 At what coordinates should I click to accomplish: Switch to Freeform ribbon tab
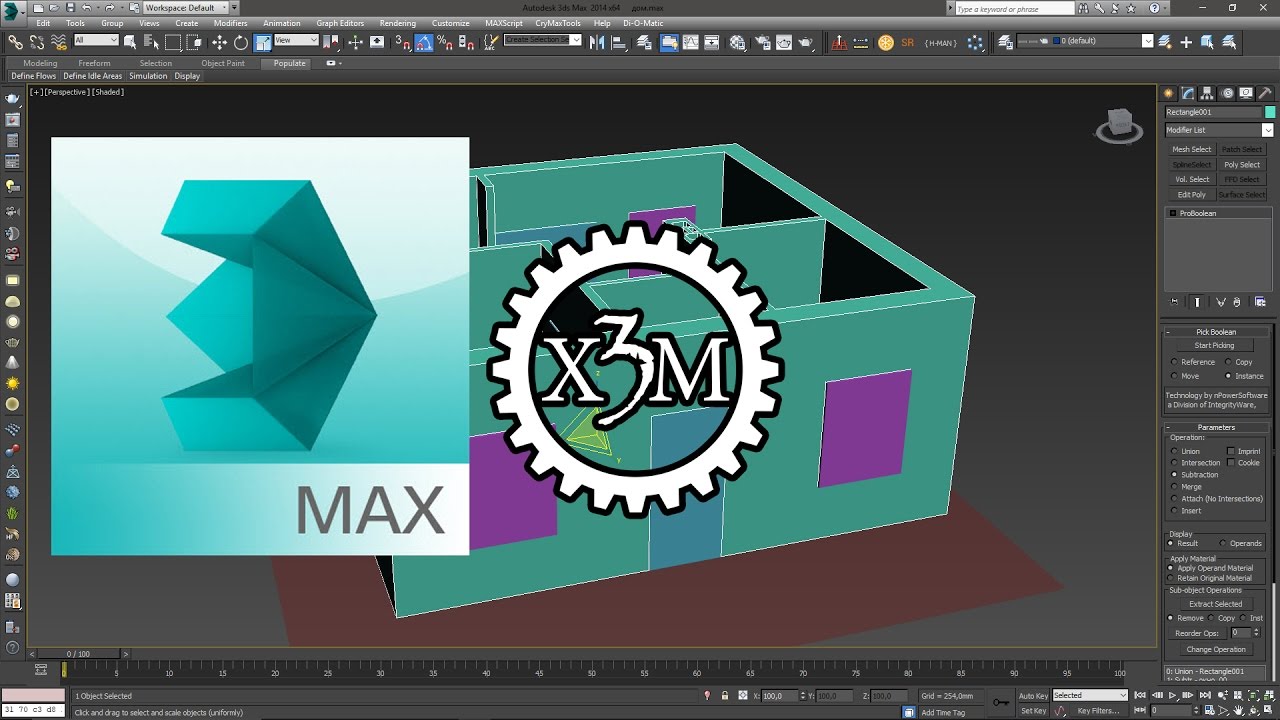95,63
